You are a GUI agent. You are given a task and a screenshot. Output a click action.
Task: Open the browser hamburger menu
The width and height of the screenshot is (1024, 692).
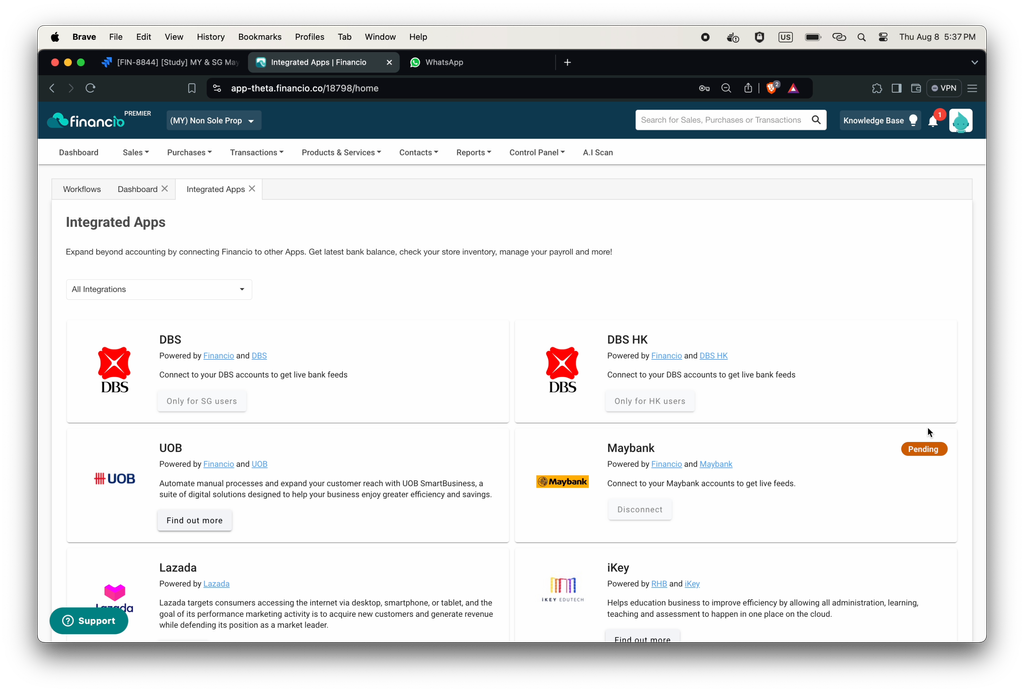(x=972, y=88)
